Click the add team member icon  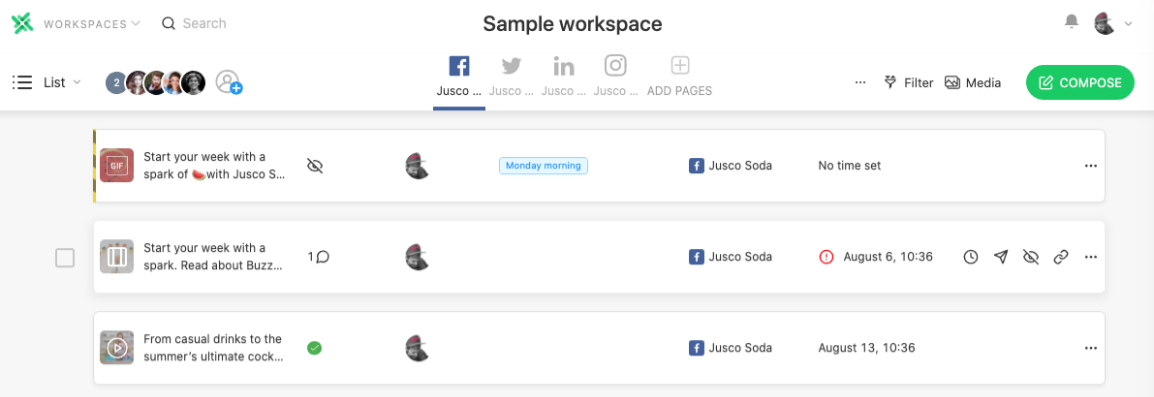pos(229,82)
